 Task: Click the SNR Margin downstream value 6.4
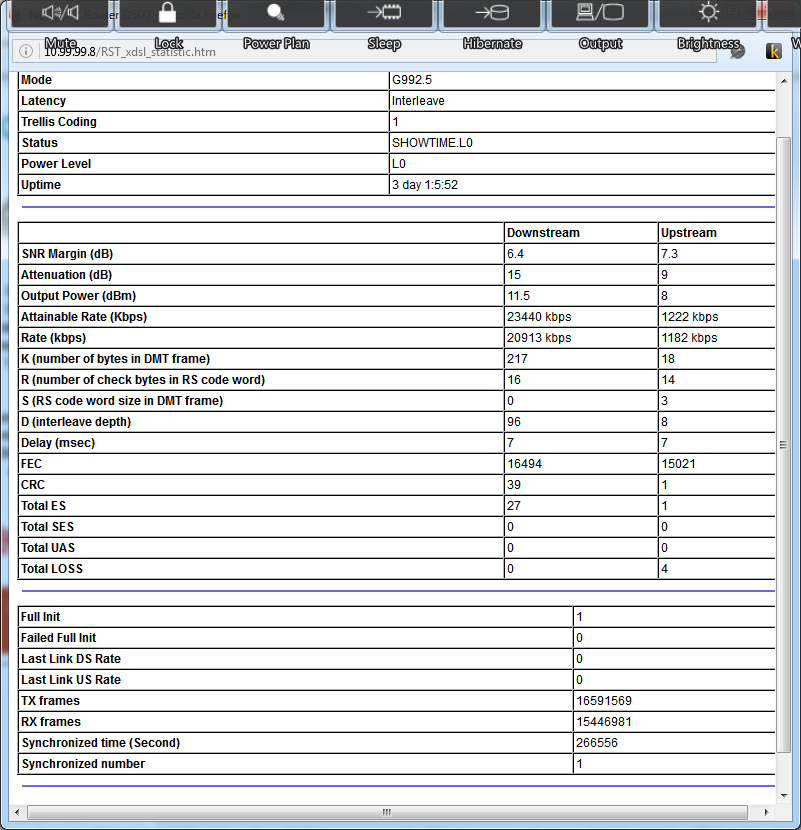(515, 254)
